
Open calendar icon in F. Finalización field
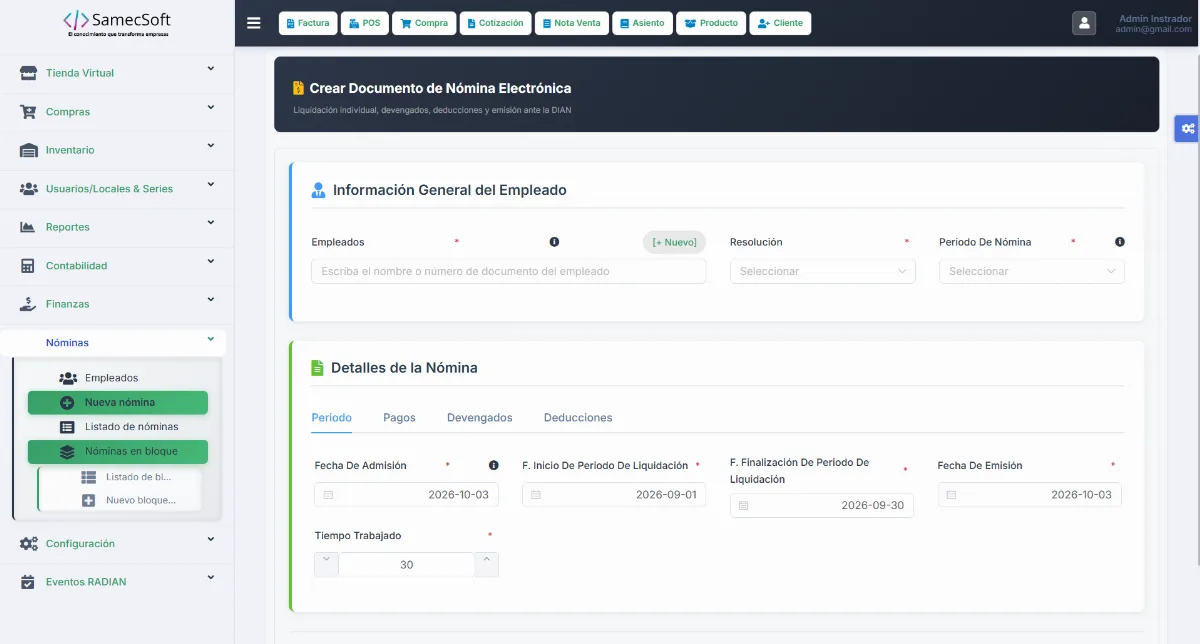tap(743, 506)
